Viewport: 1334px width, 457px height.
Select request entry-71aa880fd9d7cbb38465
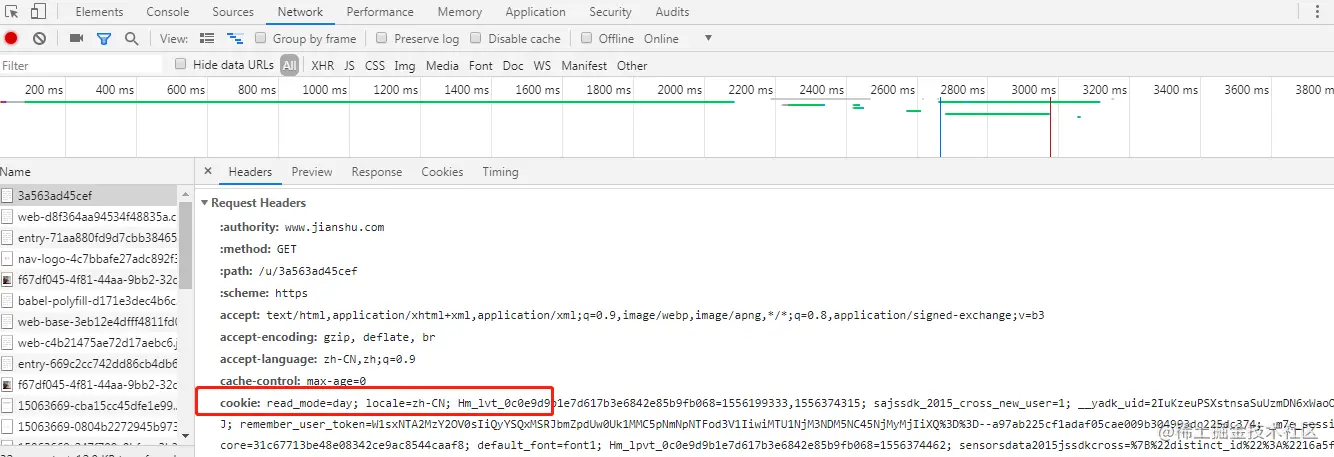click(89, 238)
